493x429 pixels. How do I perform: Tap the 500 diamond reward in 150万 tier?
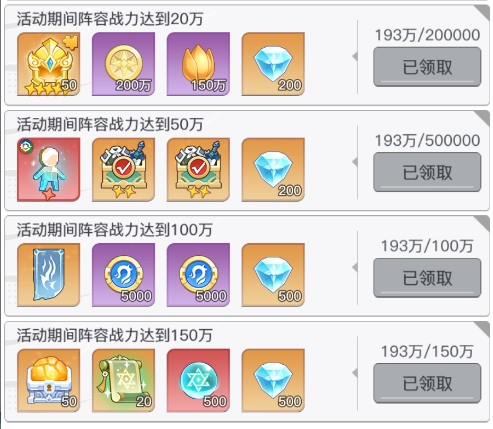coord(273,380)
